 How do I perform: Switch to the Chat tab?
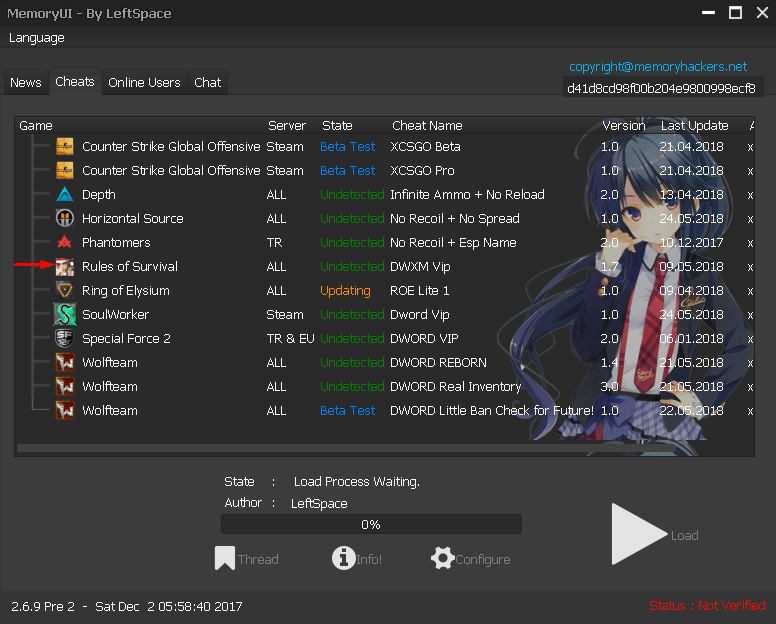click(207, 83)
